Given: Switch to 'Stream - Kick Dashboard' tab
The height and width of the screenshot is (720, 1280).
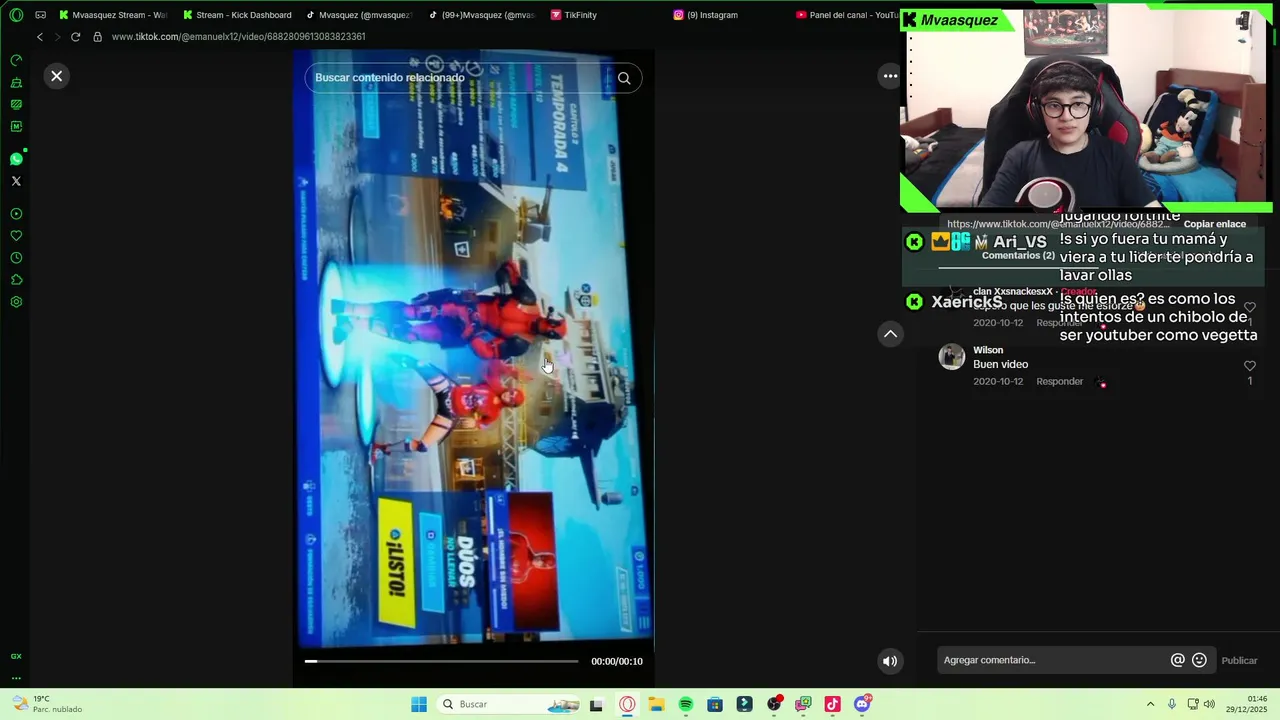Looking at the screenshot, I should point(238,15).
